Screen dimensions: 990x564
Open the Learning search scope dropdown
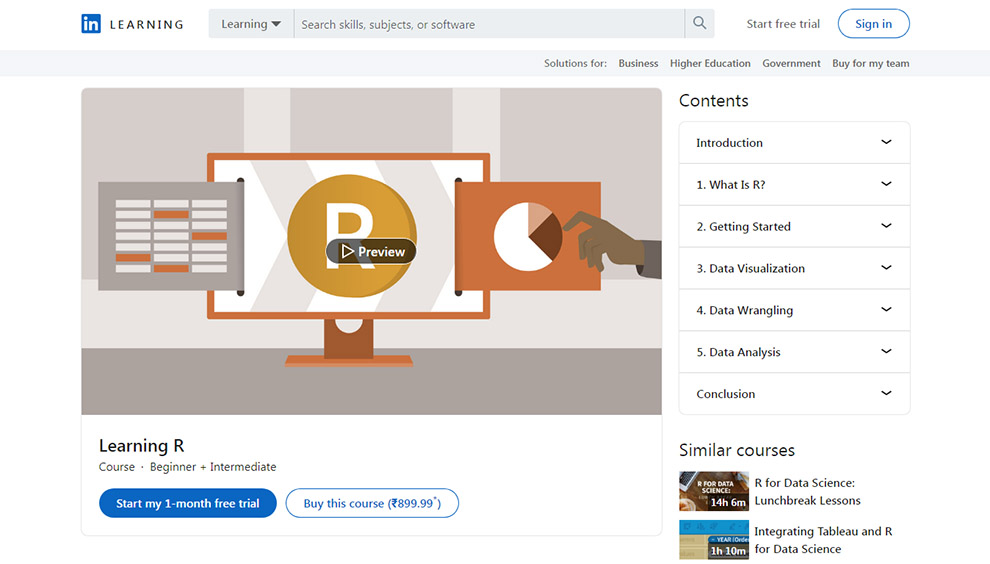point(251,24)
